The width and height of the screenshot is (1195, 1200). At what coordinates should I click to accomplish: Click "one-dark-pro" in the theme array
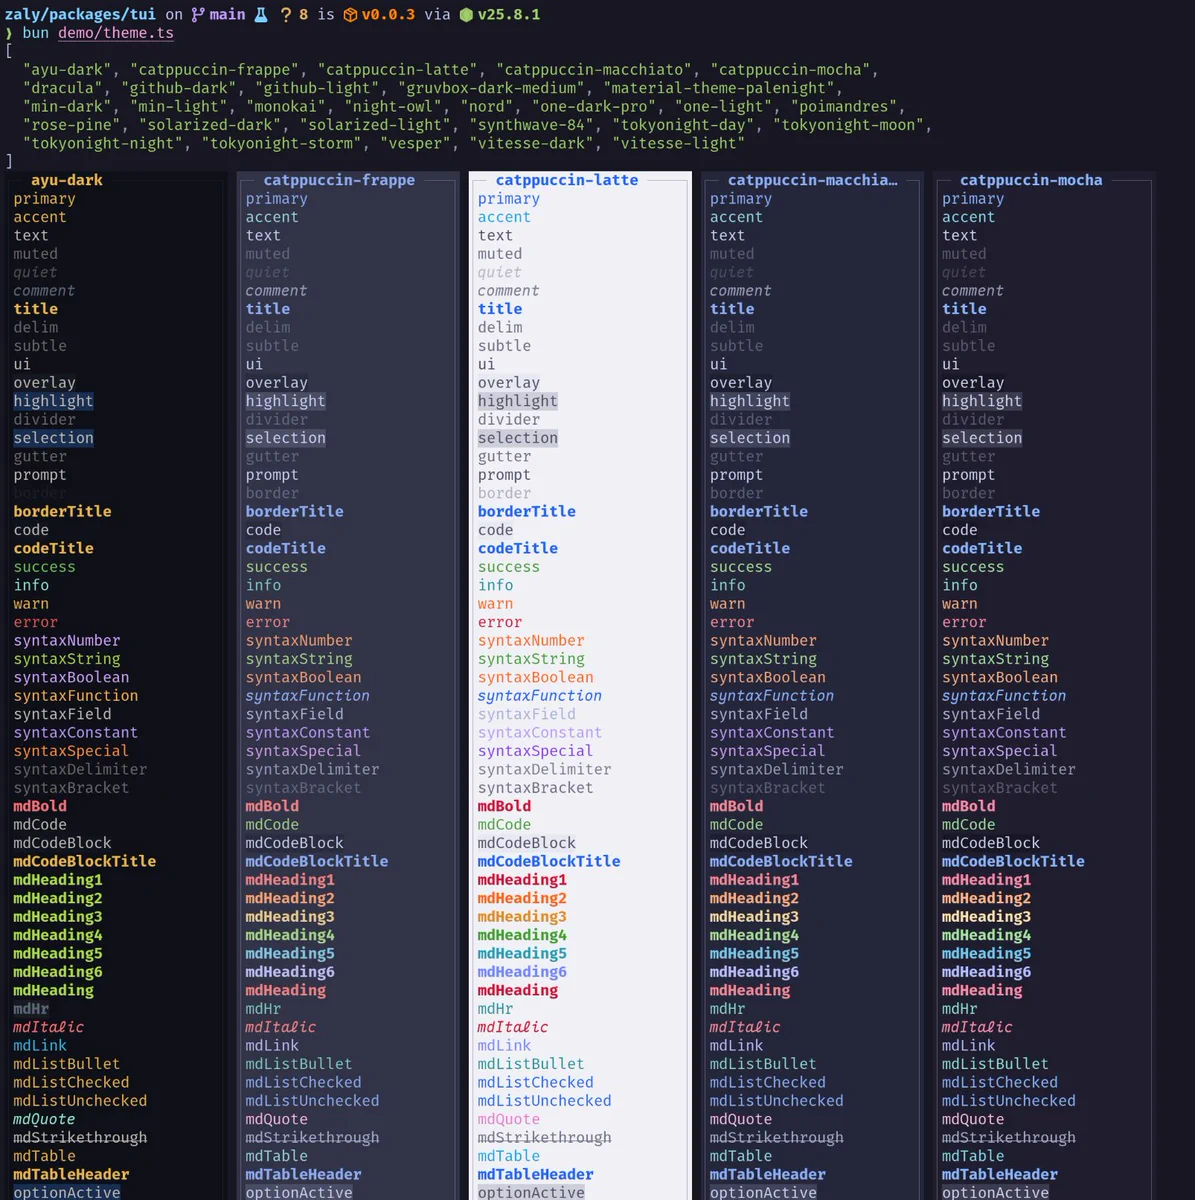[x=597, y=106]
